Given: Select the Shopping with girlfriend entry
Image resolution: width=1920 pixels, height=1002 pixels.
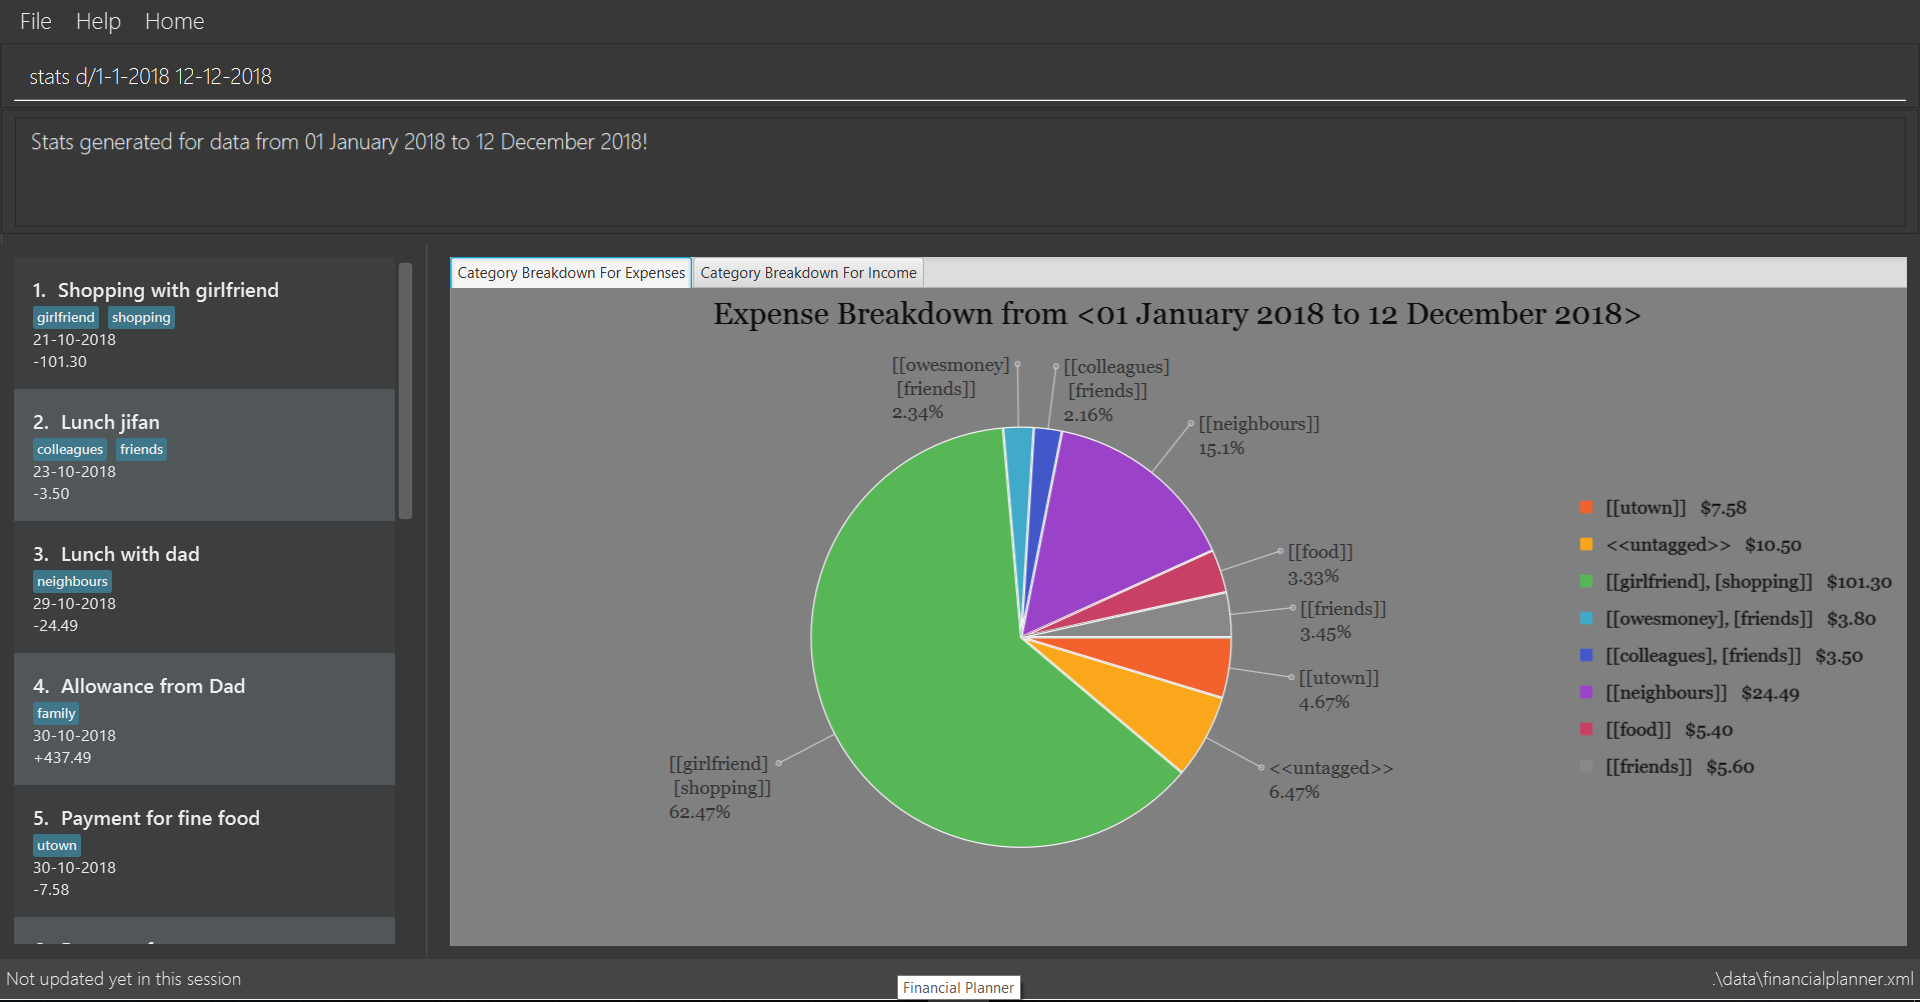Looking at the screenshot, I should (204, 323).
